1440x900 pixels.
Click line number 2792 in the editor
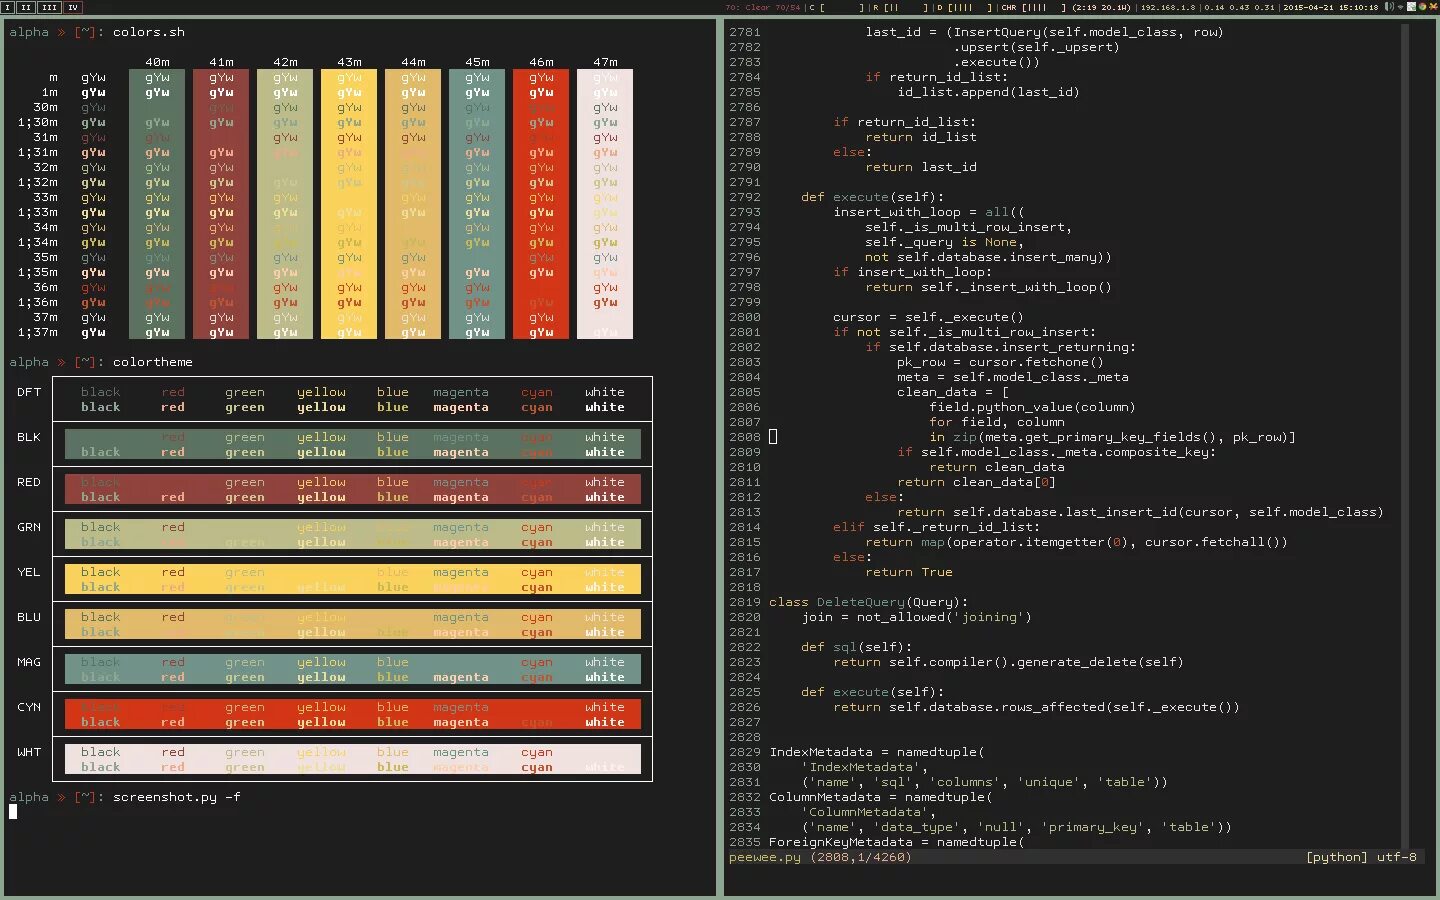[x=745, y=197]
